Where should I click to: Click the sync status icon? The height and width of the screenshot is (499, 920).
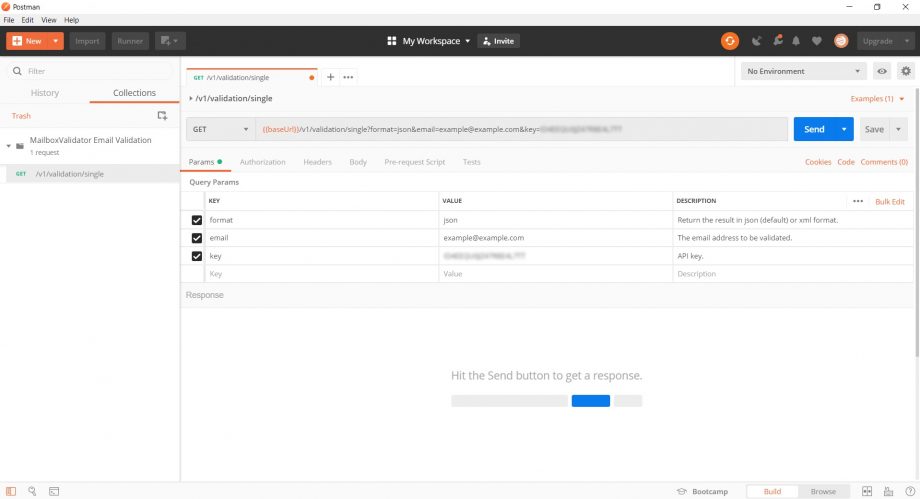click(729, 41)
